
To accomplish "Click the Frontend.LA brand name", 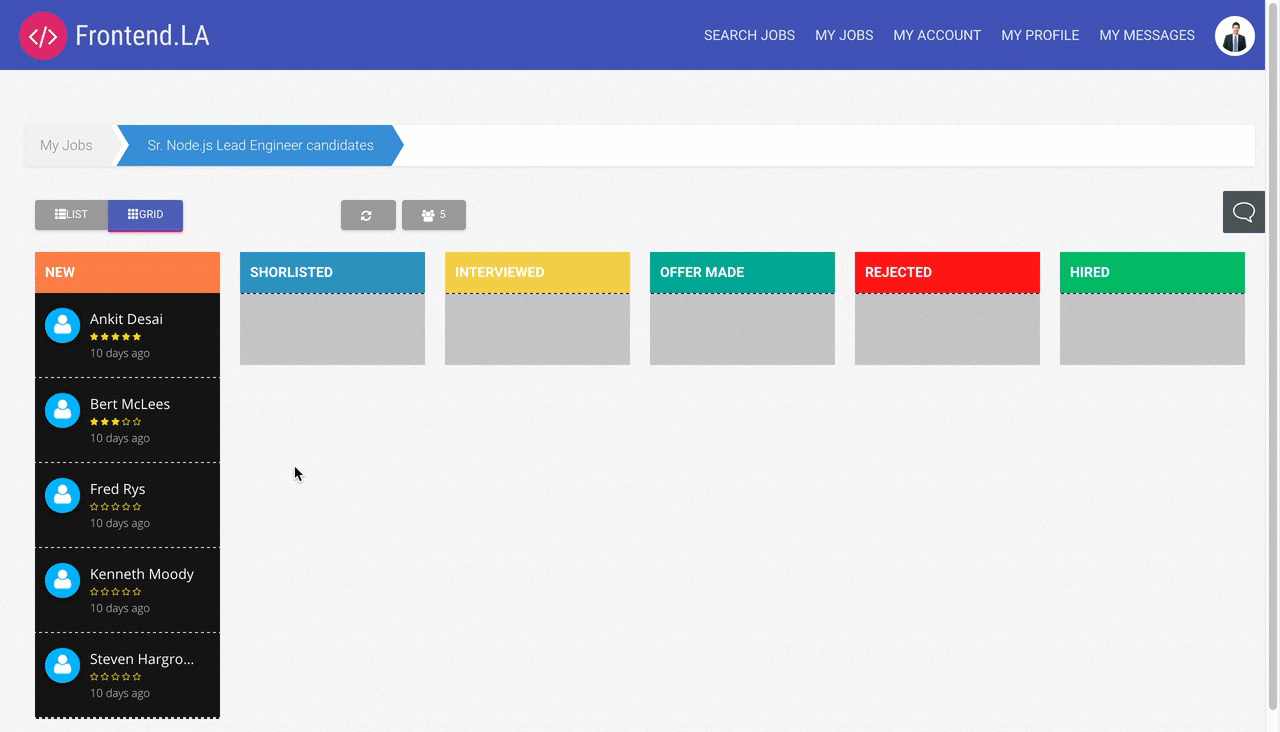I will [x=142, y=36].
